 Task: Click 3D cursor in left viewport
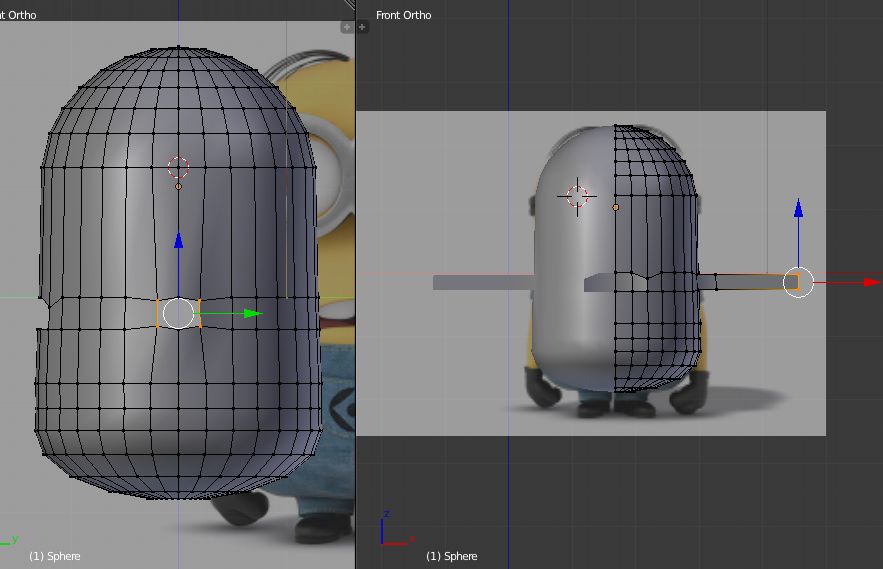[179, 167]
